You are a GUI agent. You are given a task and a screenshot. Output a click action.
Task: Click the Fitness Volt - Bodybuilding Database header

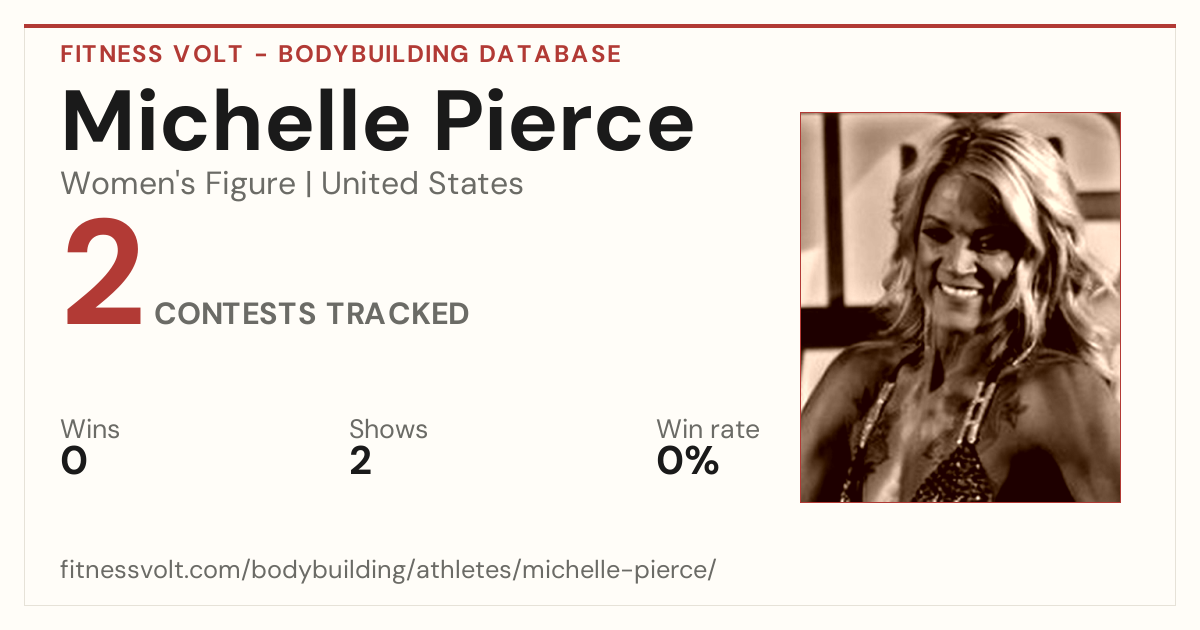pos(341,54)
